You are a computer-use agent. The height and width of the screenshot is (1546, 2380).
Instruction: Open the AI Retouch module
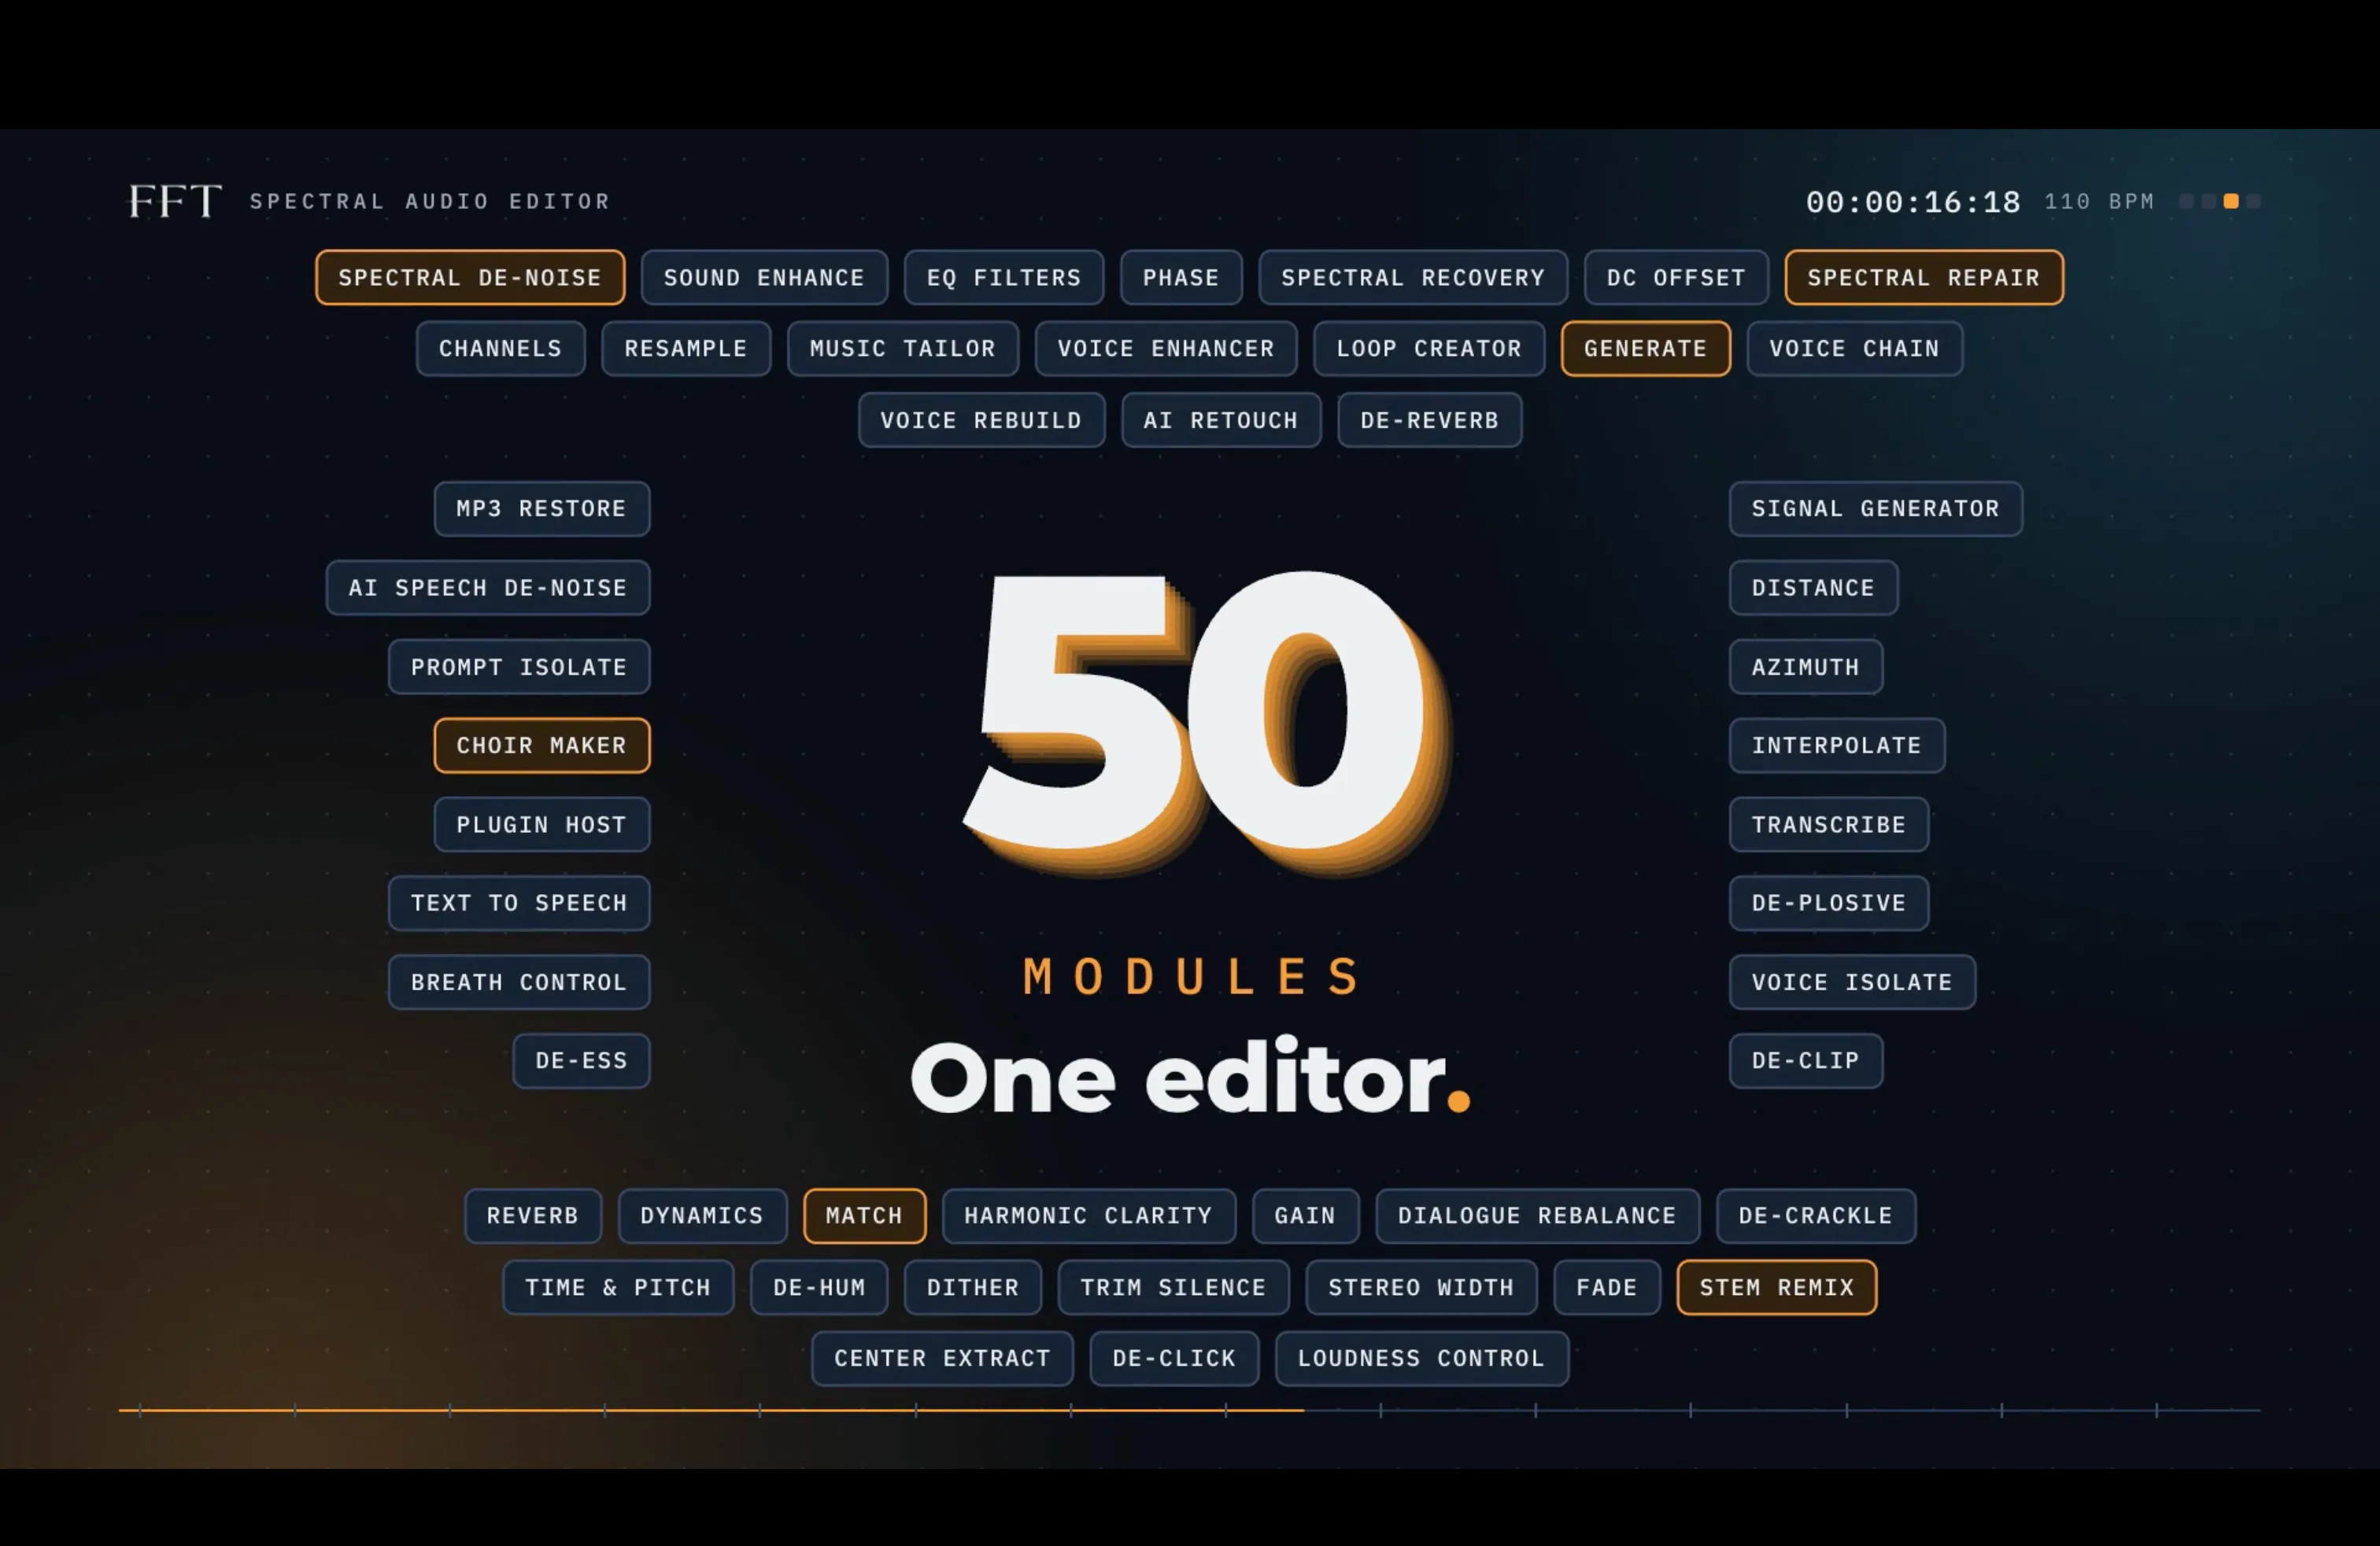1221,420
